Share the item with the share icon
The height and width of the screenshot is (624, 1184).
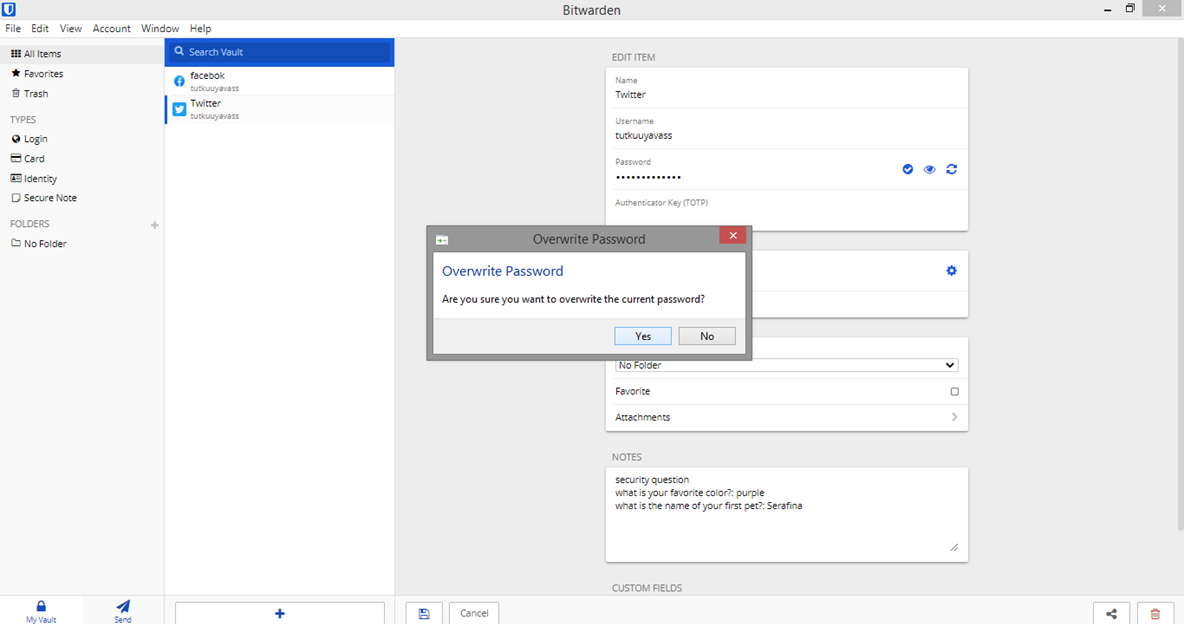tap(1112, 613)
